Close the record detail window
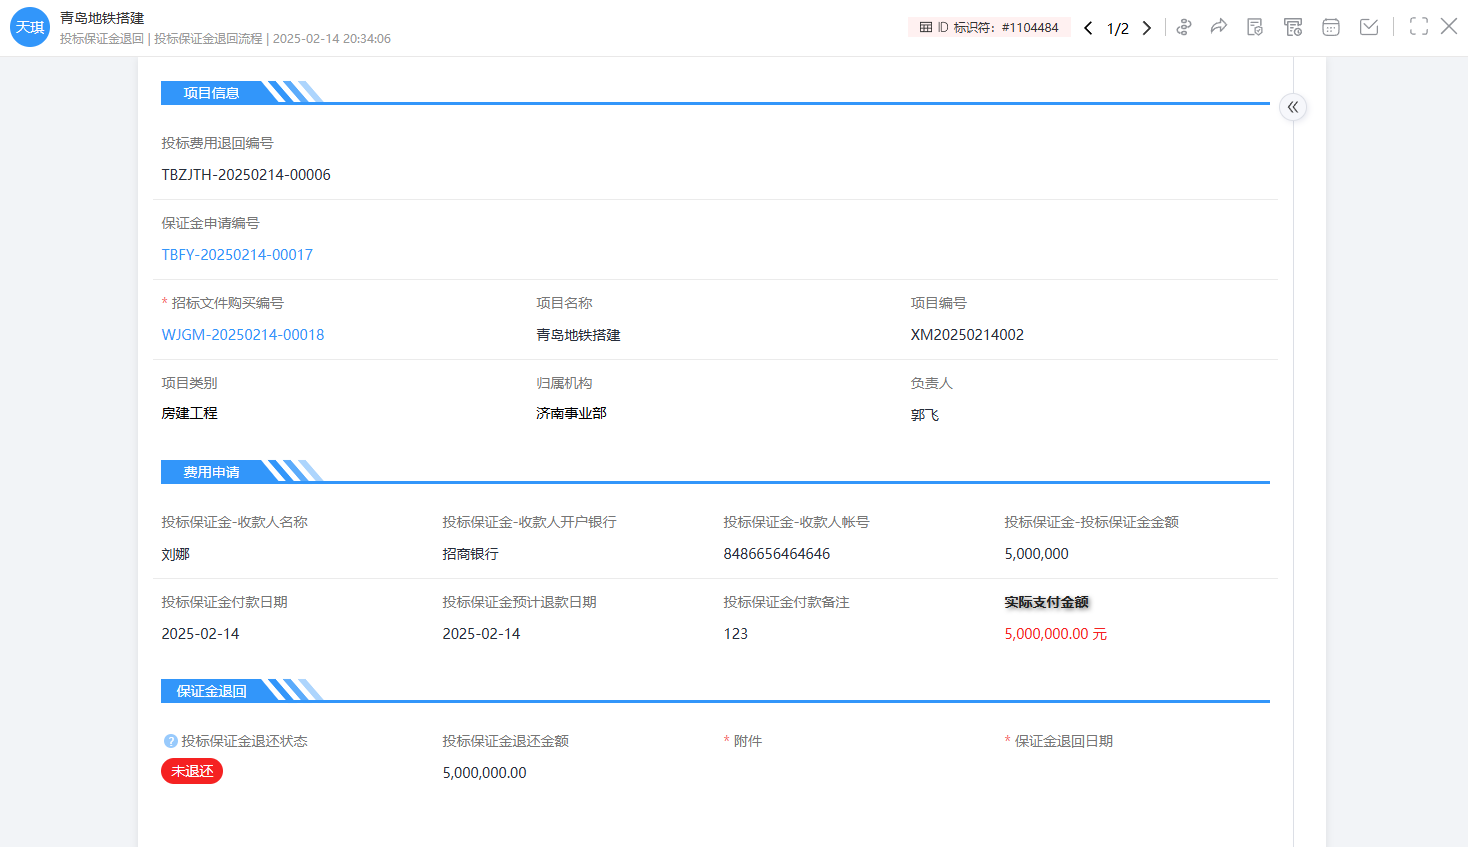The width and height of the screenshot is (1468, 847). [1449, 27]
